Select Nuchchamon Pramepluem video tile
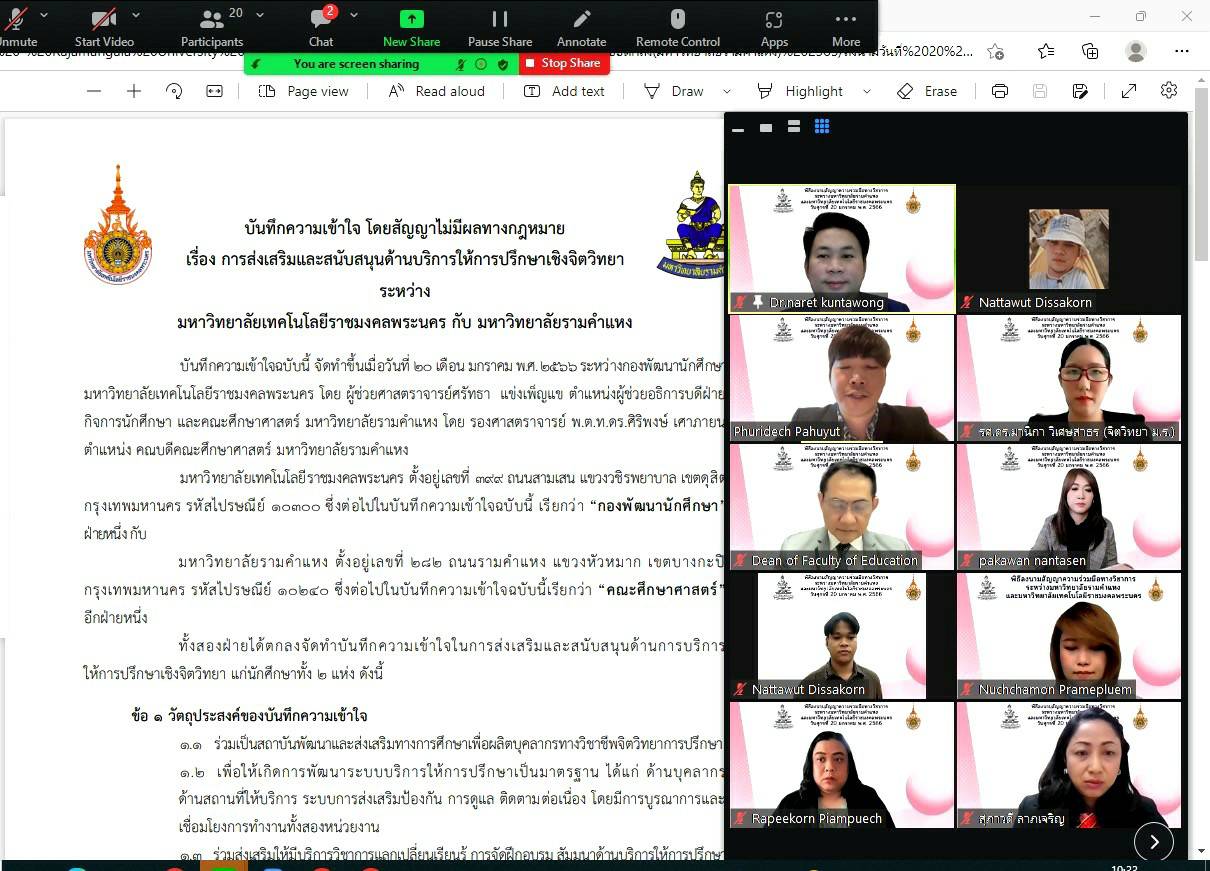Viewport: 1210px width, 871px height. pyautogui.click(x=1069, y=636)
